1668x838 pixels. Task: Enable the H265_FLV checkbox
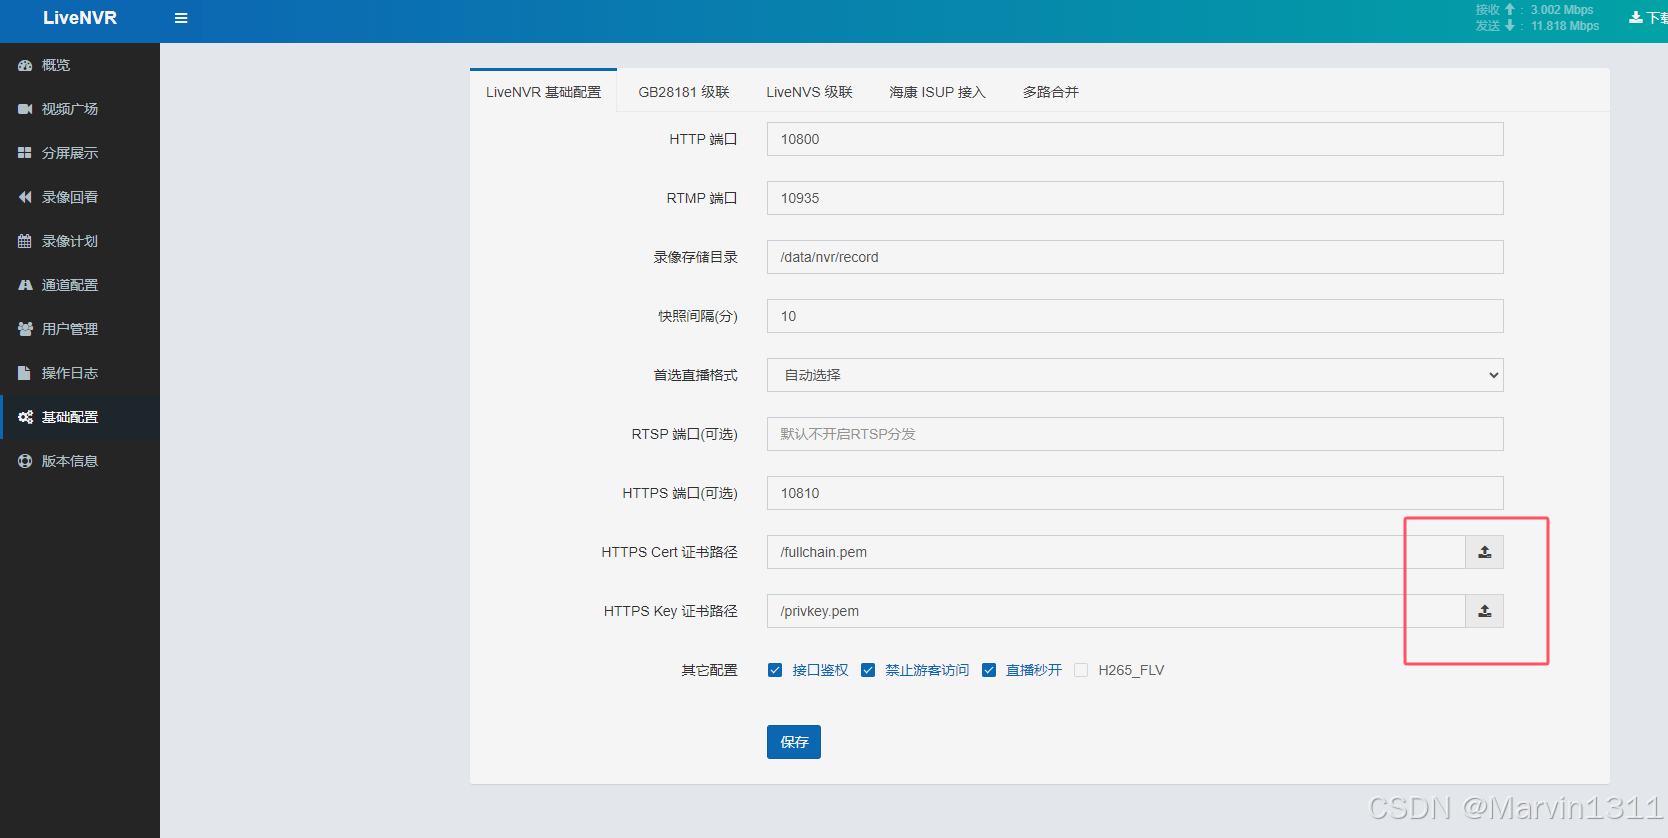pyautogui.click(x=1081, y=670)
